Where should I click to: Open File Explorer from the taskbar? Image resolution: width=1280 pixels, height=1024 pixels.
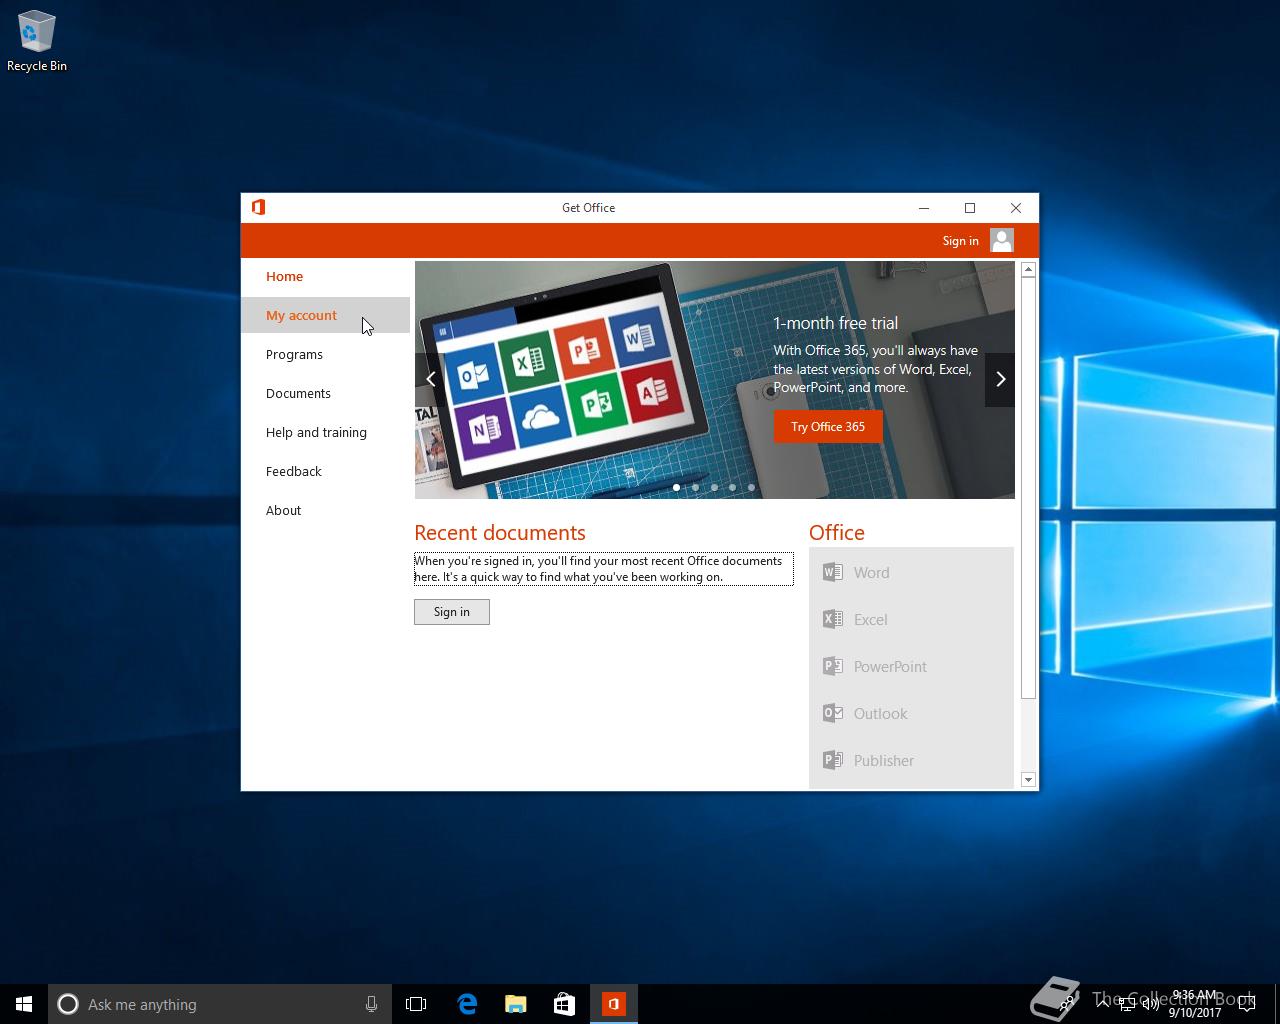pyautogui.click(x=515, y=1004)
